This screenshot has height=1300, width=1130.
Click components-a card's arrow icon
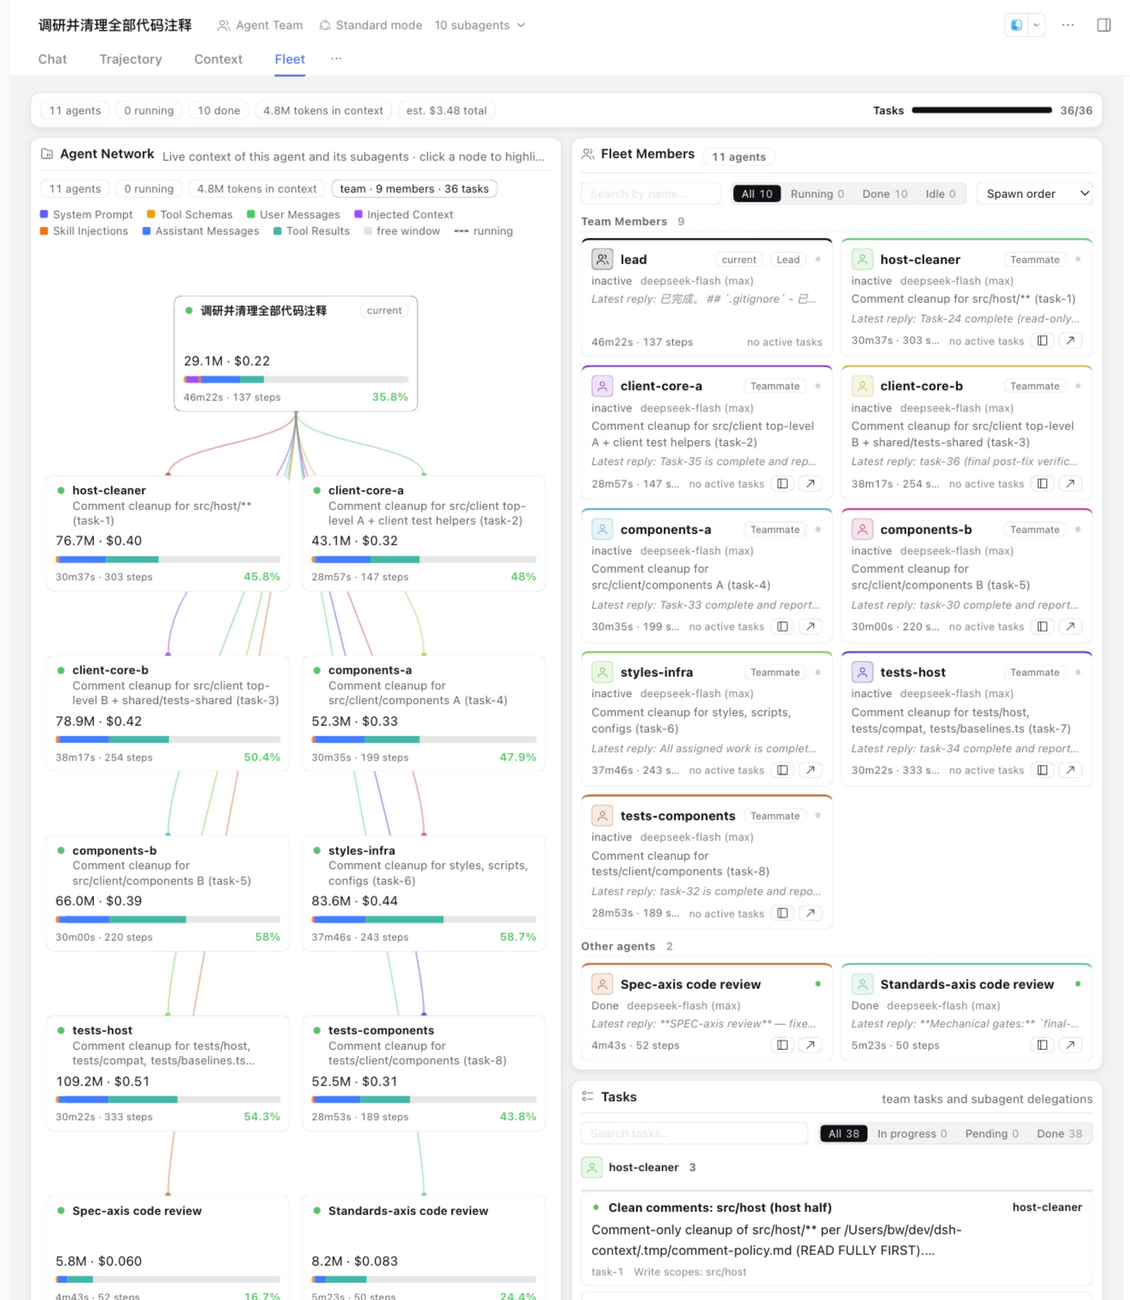tap(811, 627)
